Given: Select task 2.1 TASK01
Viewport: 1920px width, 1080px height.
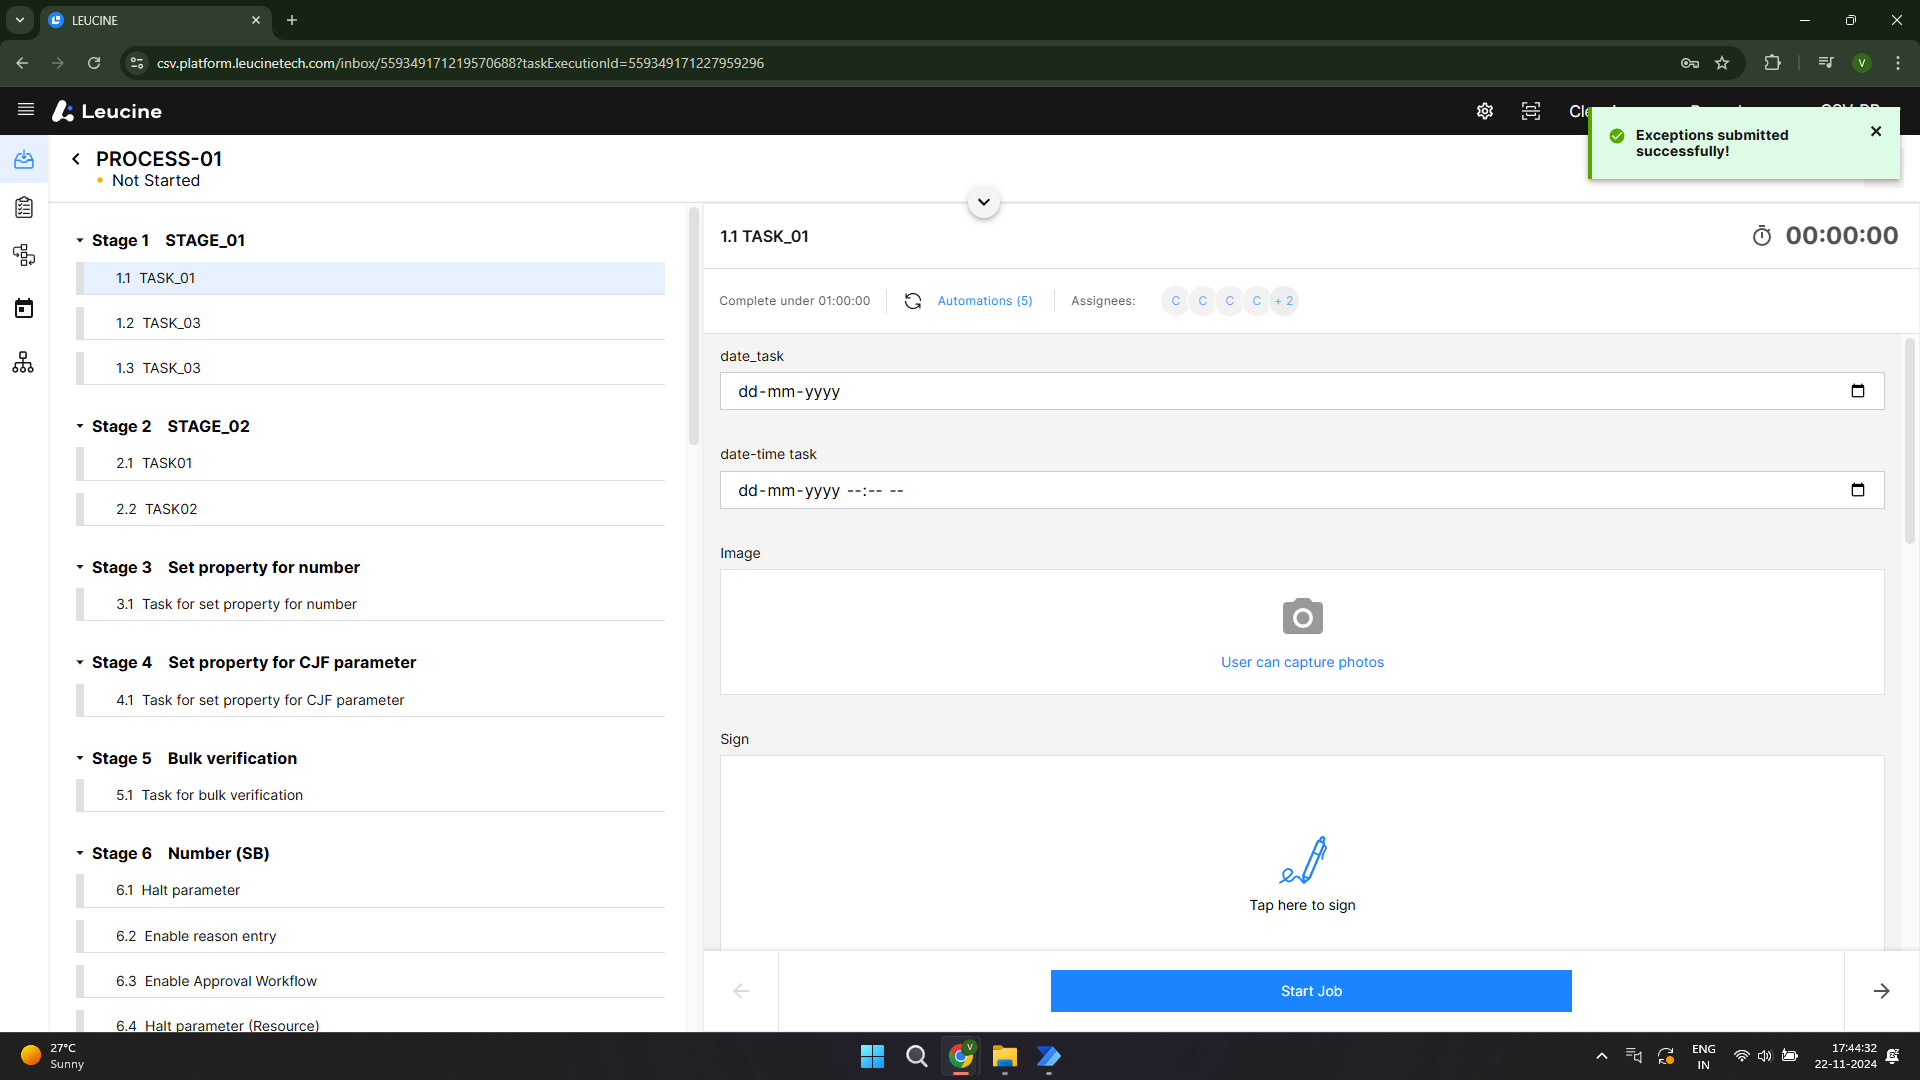Looking at the screenshot, I should 371,463.
